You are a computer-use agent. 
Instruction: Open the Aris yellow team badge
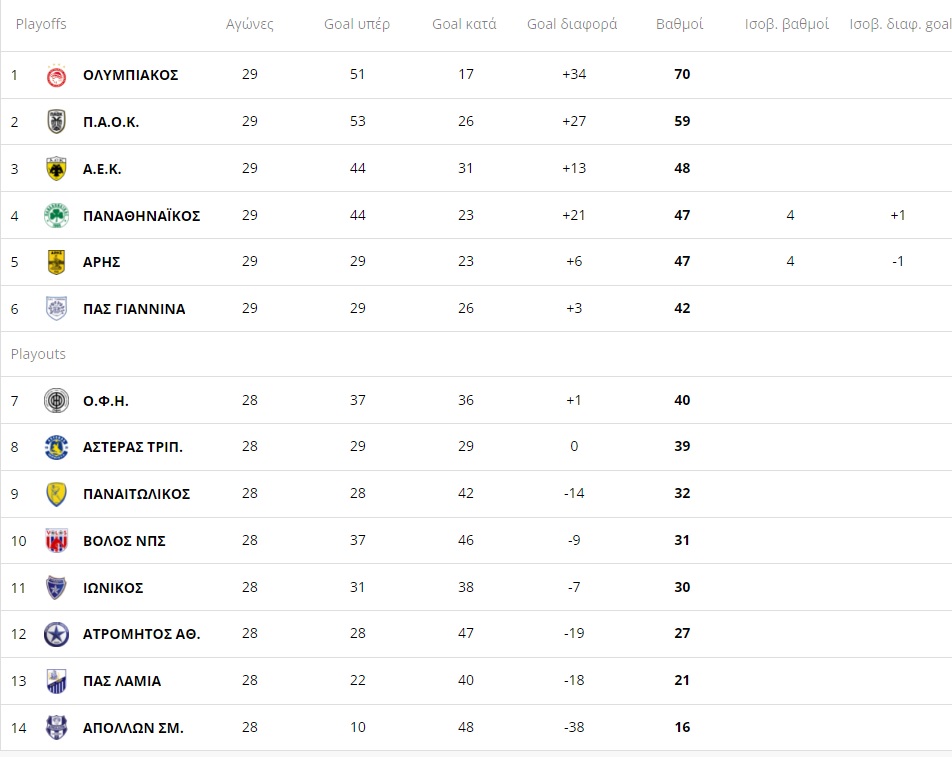[x=56, y=262]
